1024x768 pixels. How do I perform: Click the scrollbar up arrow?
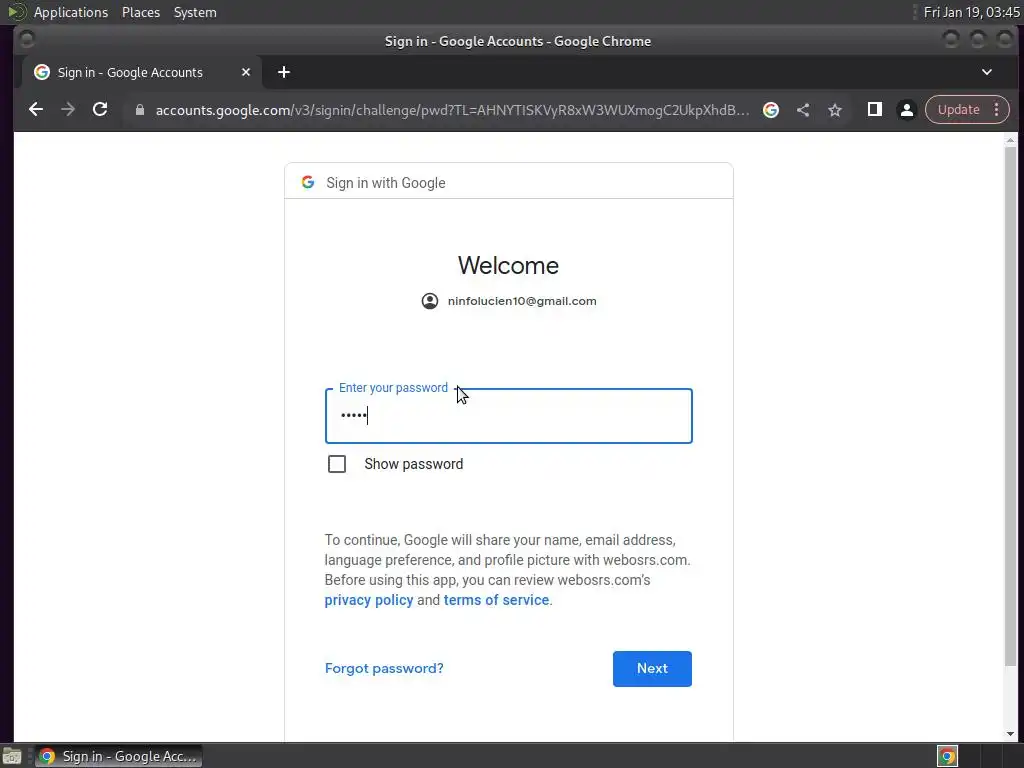tap(1010, 140)
